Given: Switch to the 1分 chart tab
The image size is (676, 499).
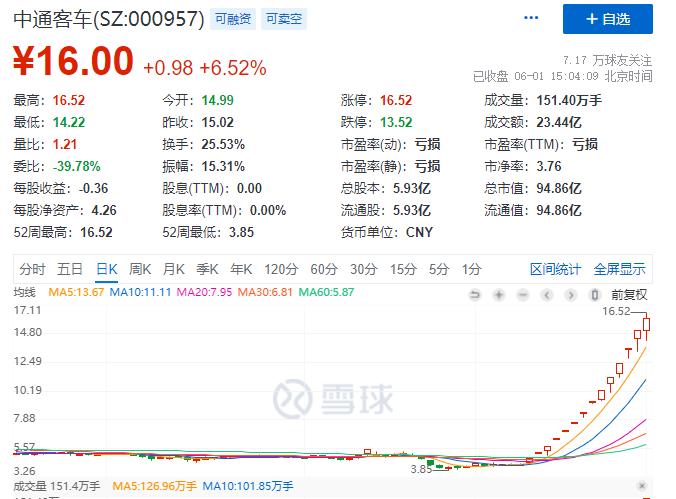Looking at the screenshot, I should point(471,270).
